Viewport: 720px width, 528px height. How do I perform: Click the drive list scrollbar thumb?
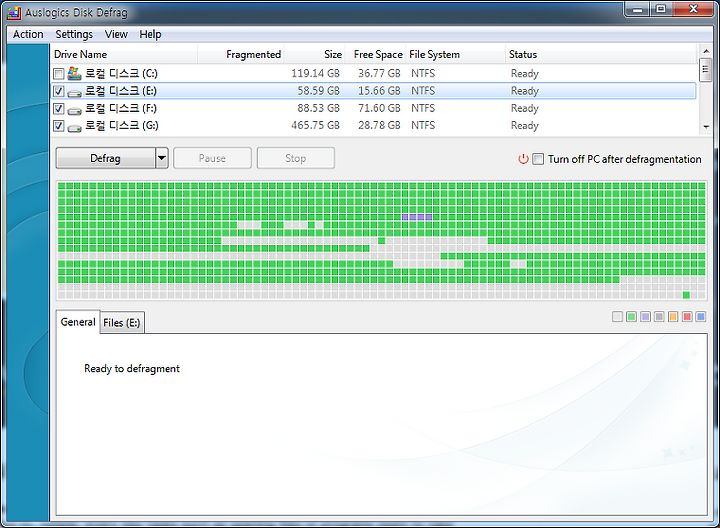coord(706,70)
